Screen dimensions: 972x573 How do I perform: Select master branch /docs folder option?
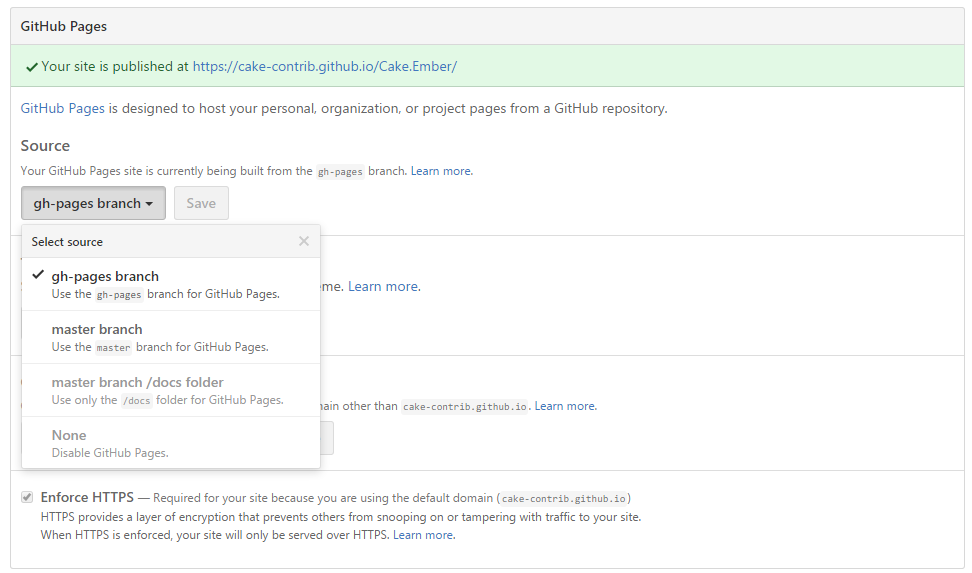(x=171, y=390)
